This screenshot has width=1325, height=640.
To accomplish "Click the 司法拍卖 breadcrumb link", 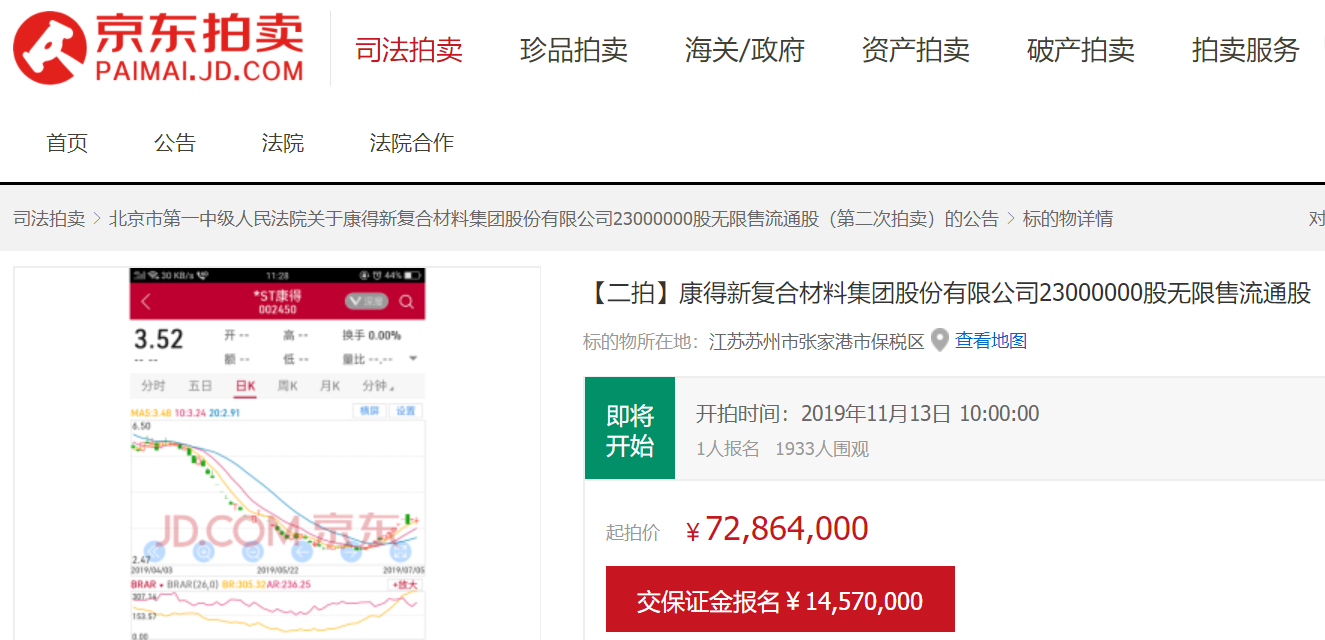I will 49,218.
